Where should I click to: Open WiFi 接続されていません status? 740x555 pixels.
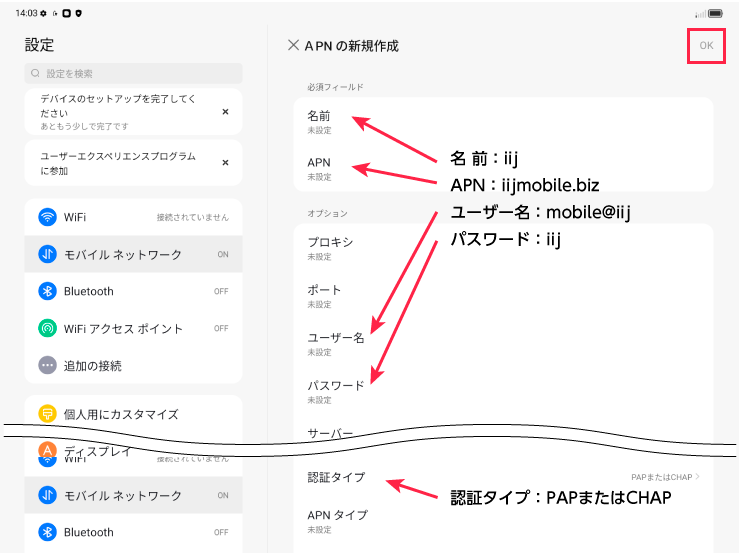click(134, 217)
